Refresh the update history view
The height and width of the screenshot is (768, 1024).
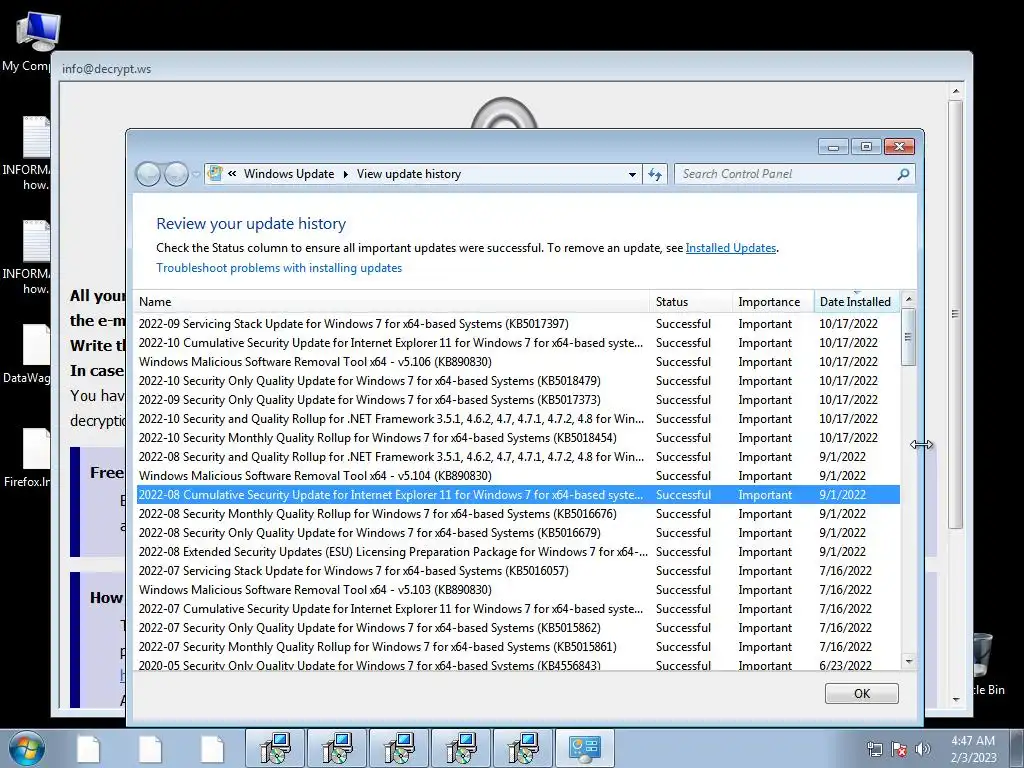[655, 174]
